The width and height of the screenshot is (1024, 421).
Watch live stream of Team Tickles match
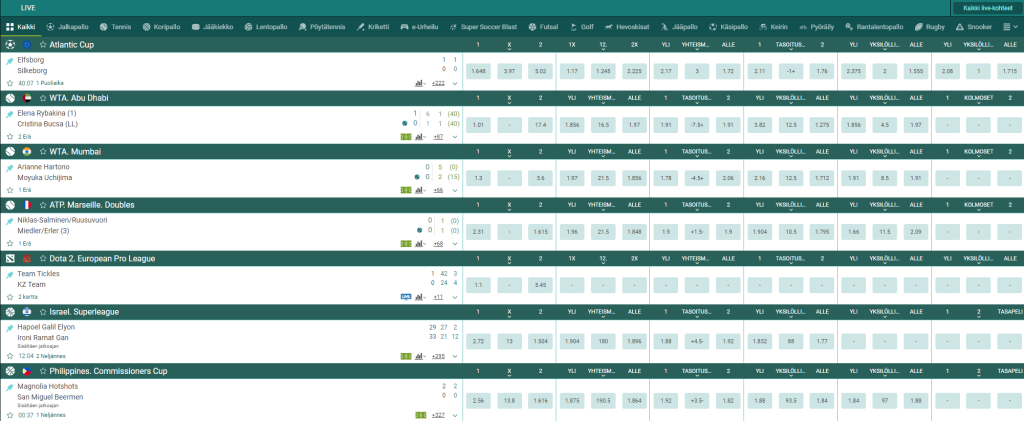[x=405, y=297]
